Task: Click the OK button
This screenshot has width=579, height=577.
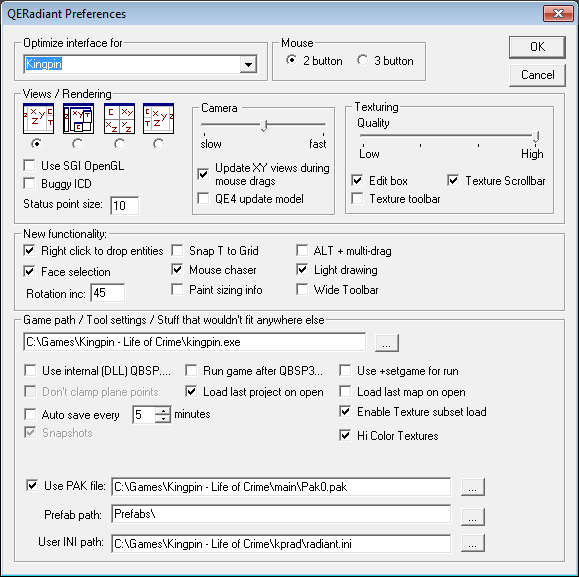Action: 537,47
